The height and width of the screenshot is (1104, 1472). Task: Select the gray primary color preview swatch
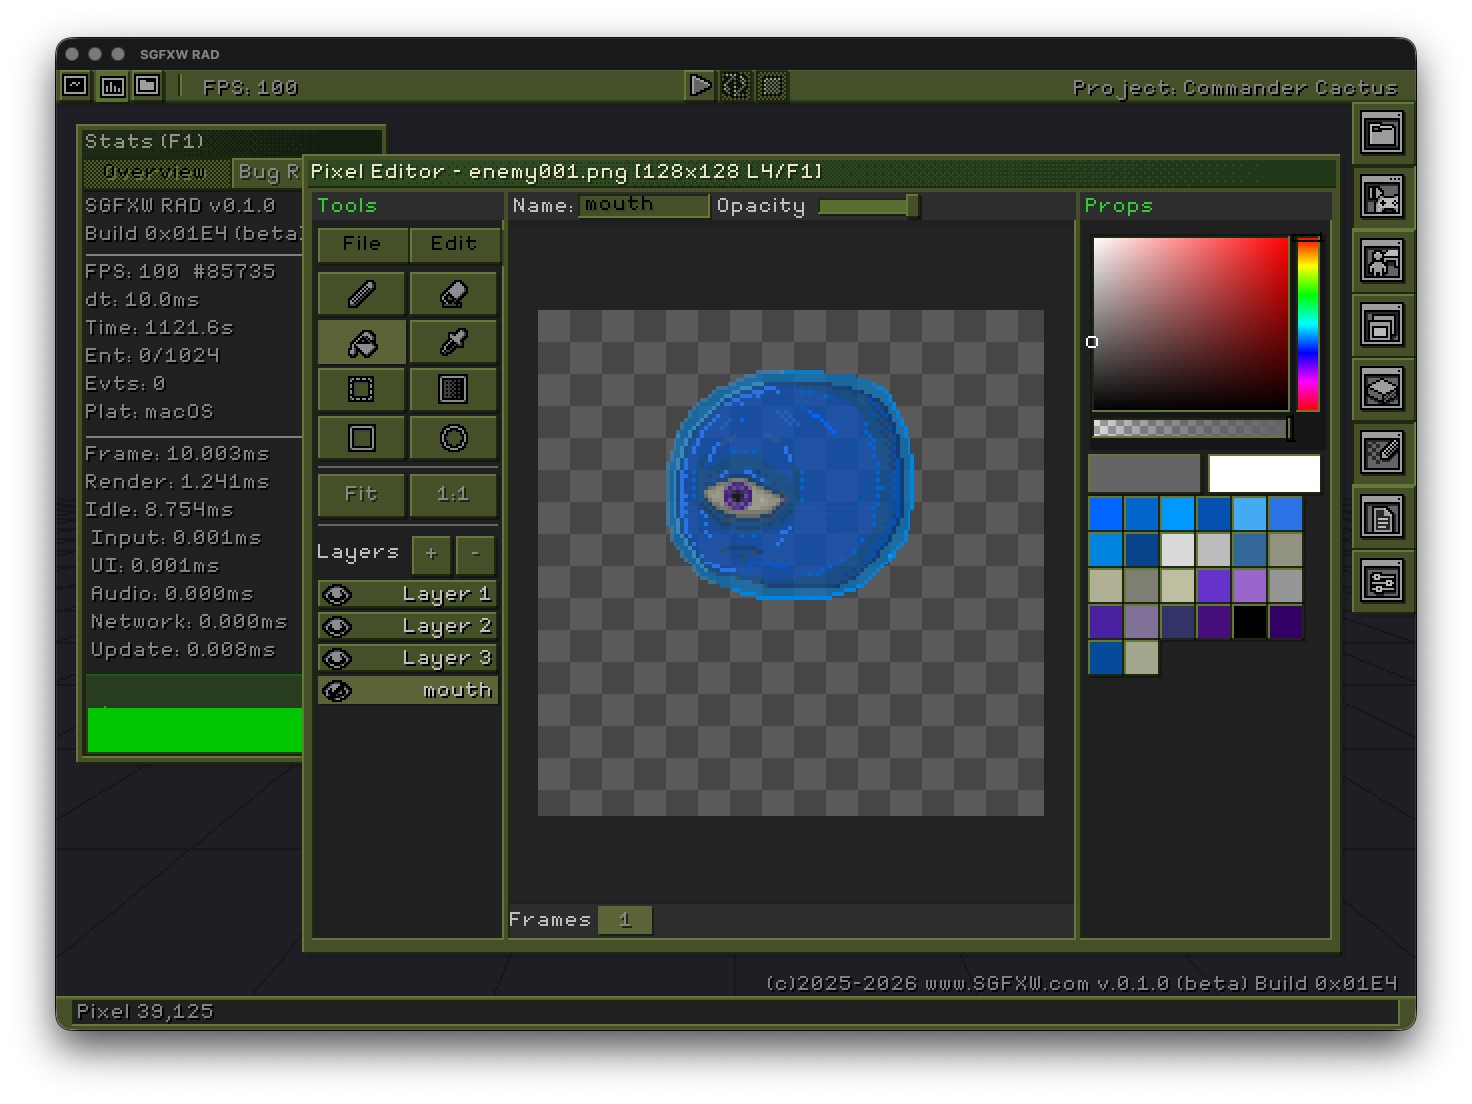pyautogui.click(x=1144, y=474)
